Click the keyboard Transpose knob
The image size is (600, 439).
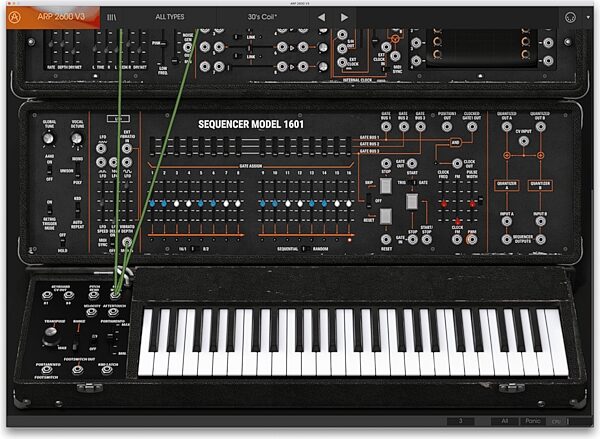click(51, 334)
